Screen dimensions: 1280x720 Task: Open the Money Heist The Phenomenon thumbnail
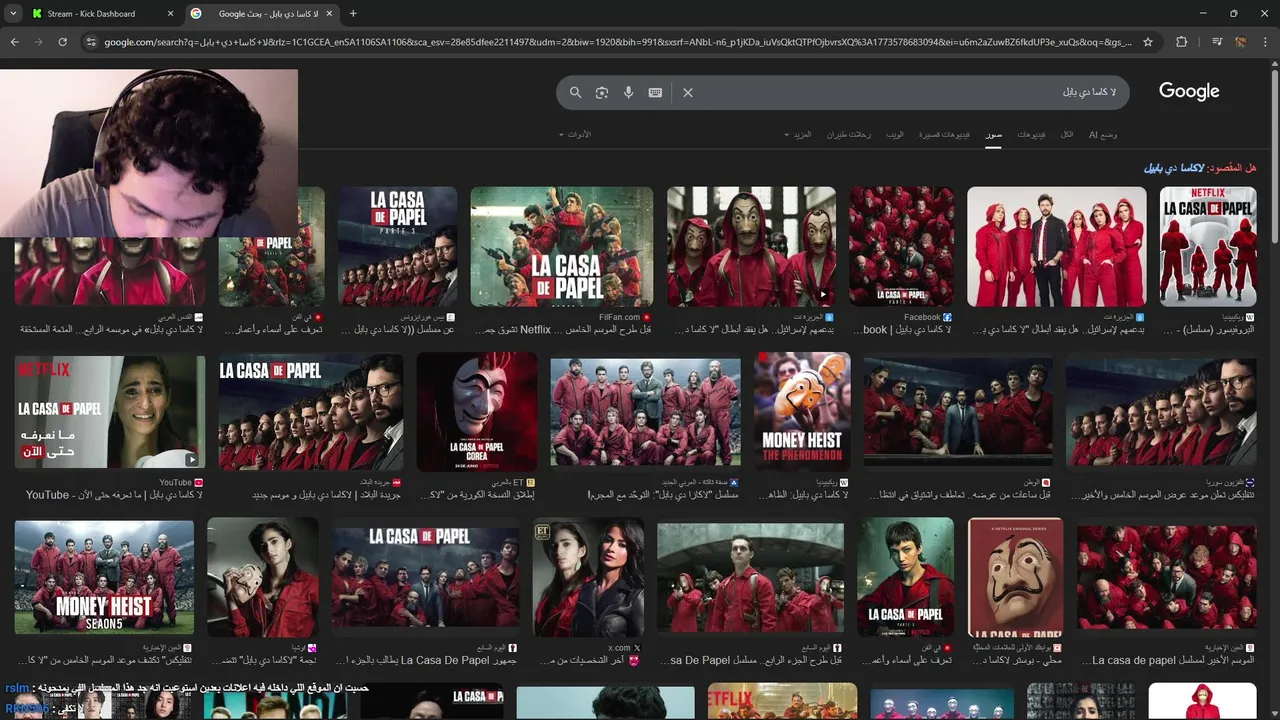pos(802,411)
